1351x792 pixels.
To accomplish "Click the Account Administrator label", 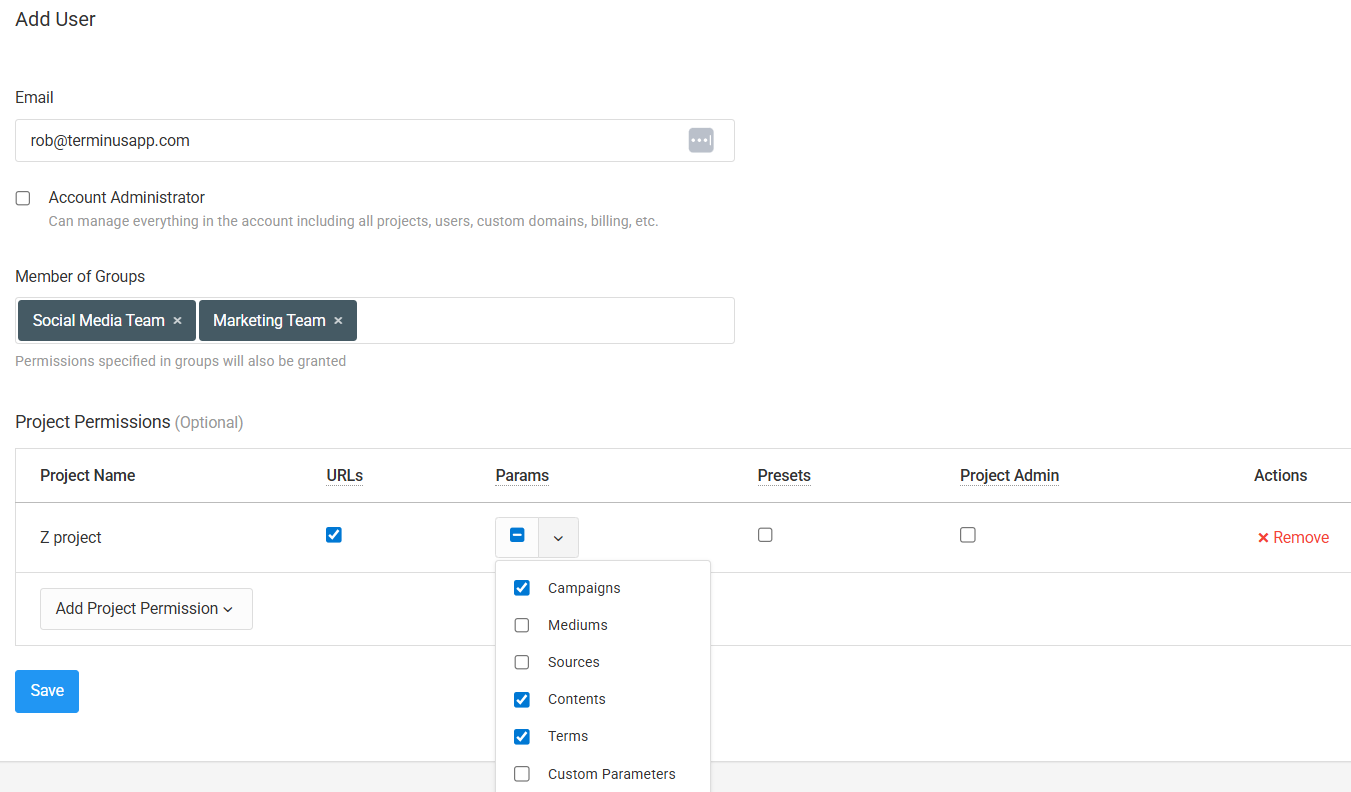I will click(127, 198).
